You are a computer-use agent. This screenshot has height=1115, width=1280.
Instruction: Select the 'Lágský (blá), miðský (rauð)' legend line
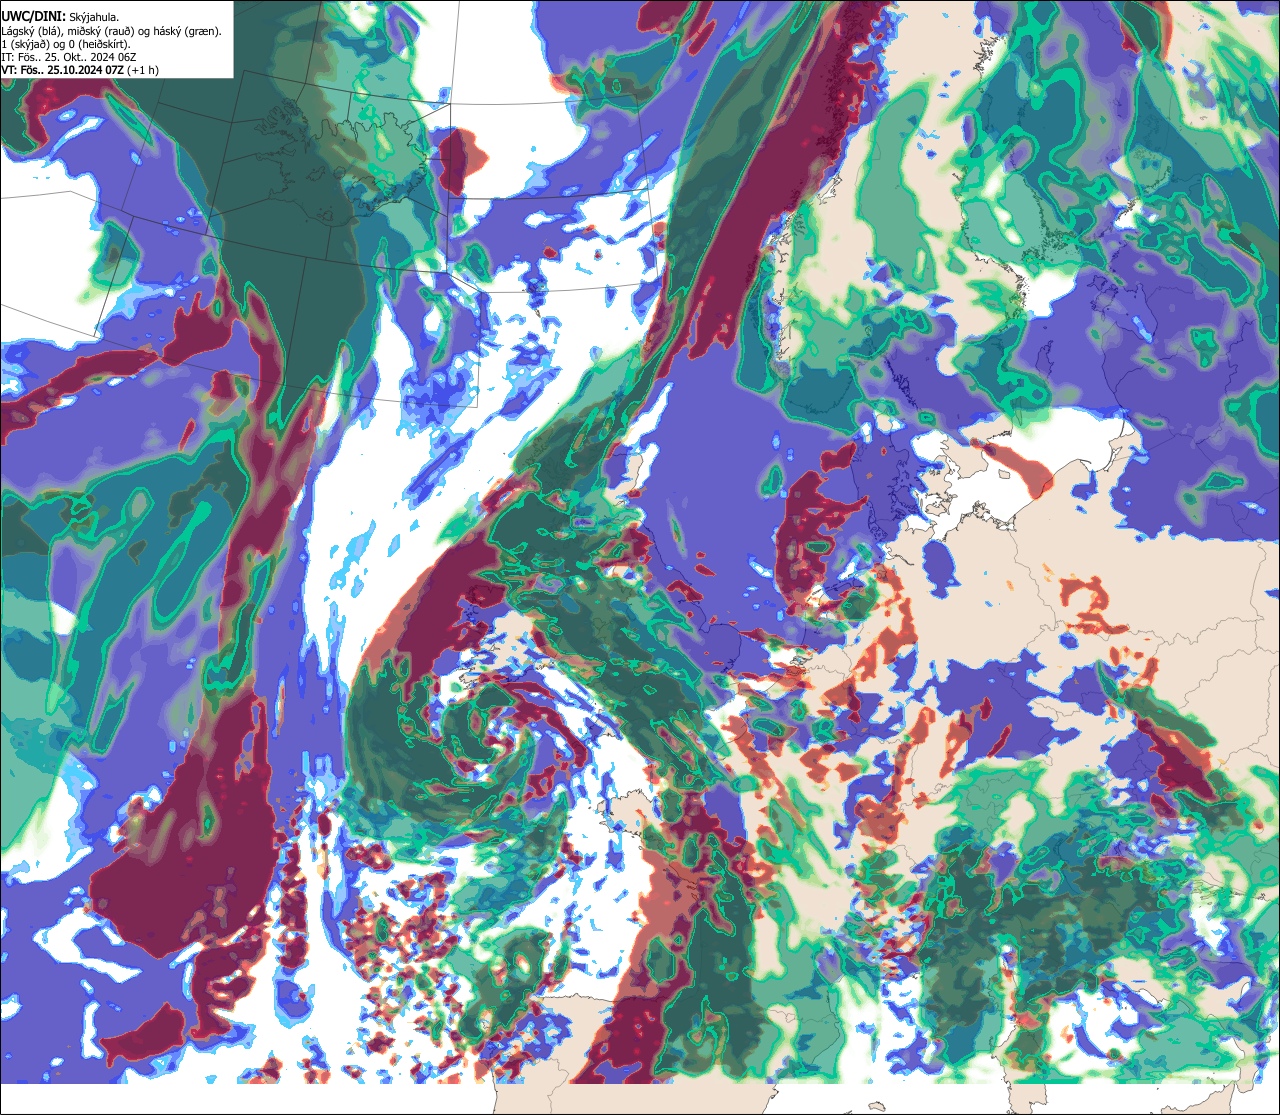(x=112, y=30)
